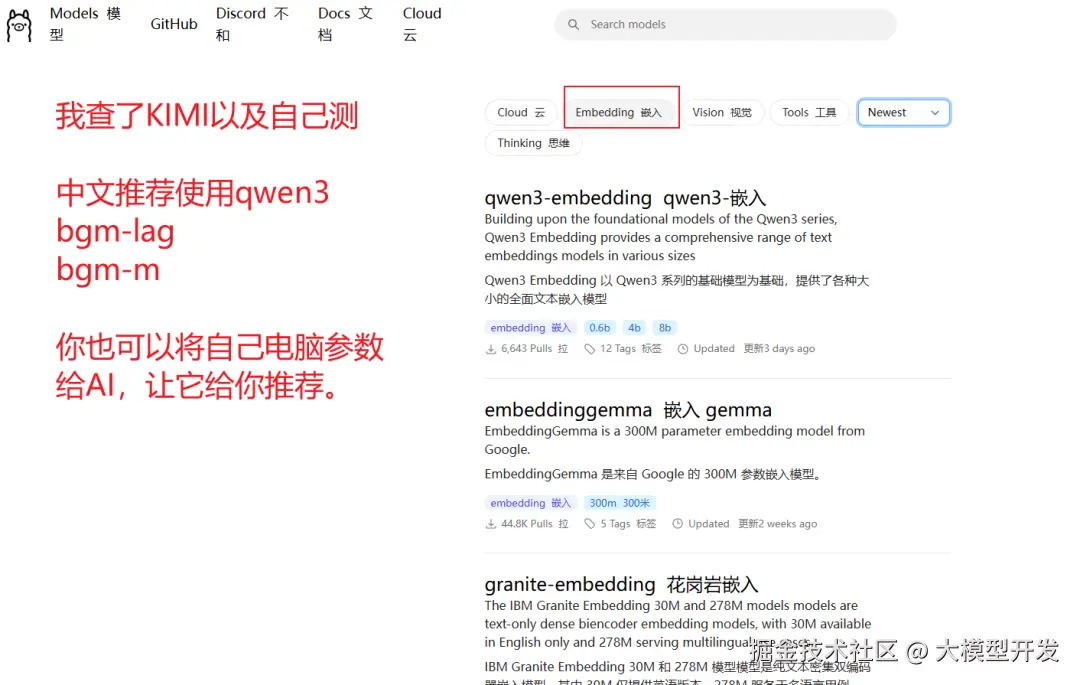Open the granite-embedding model page
Viewport: 1080px width, 685px height.
621,584
